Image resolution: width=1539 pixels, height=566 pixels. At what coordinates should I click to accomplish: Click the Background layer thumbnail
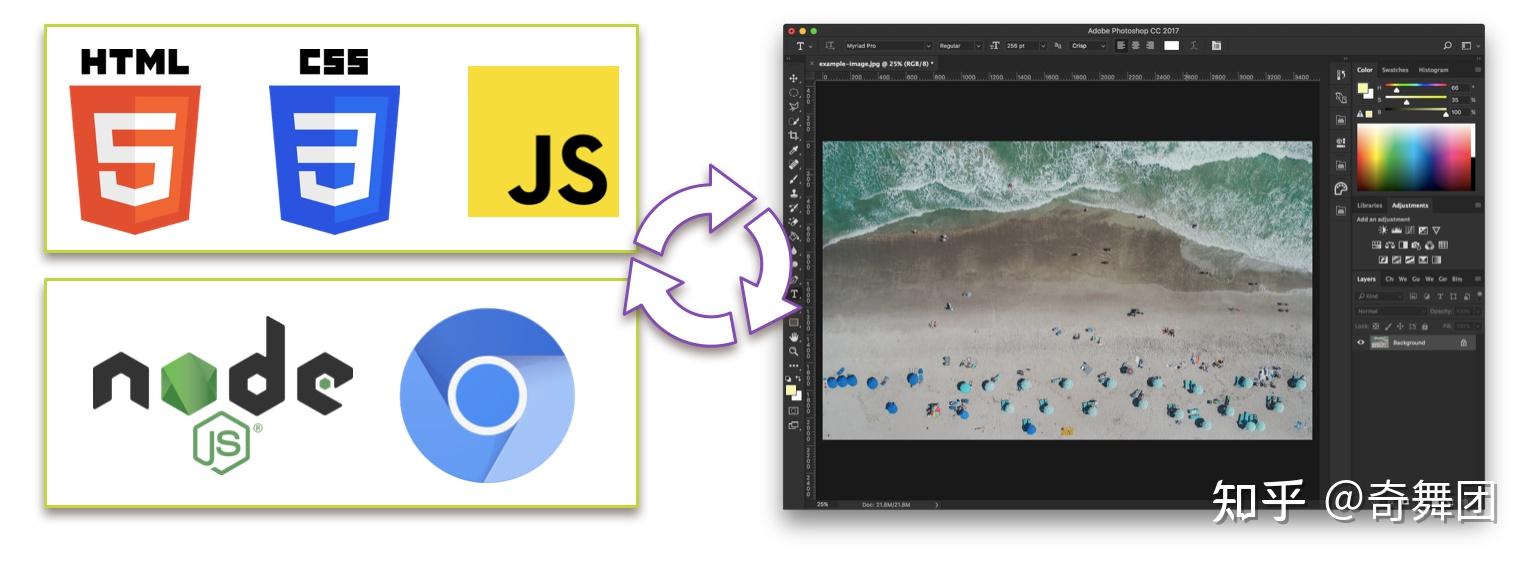tap(1379, 343)
